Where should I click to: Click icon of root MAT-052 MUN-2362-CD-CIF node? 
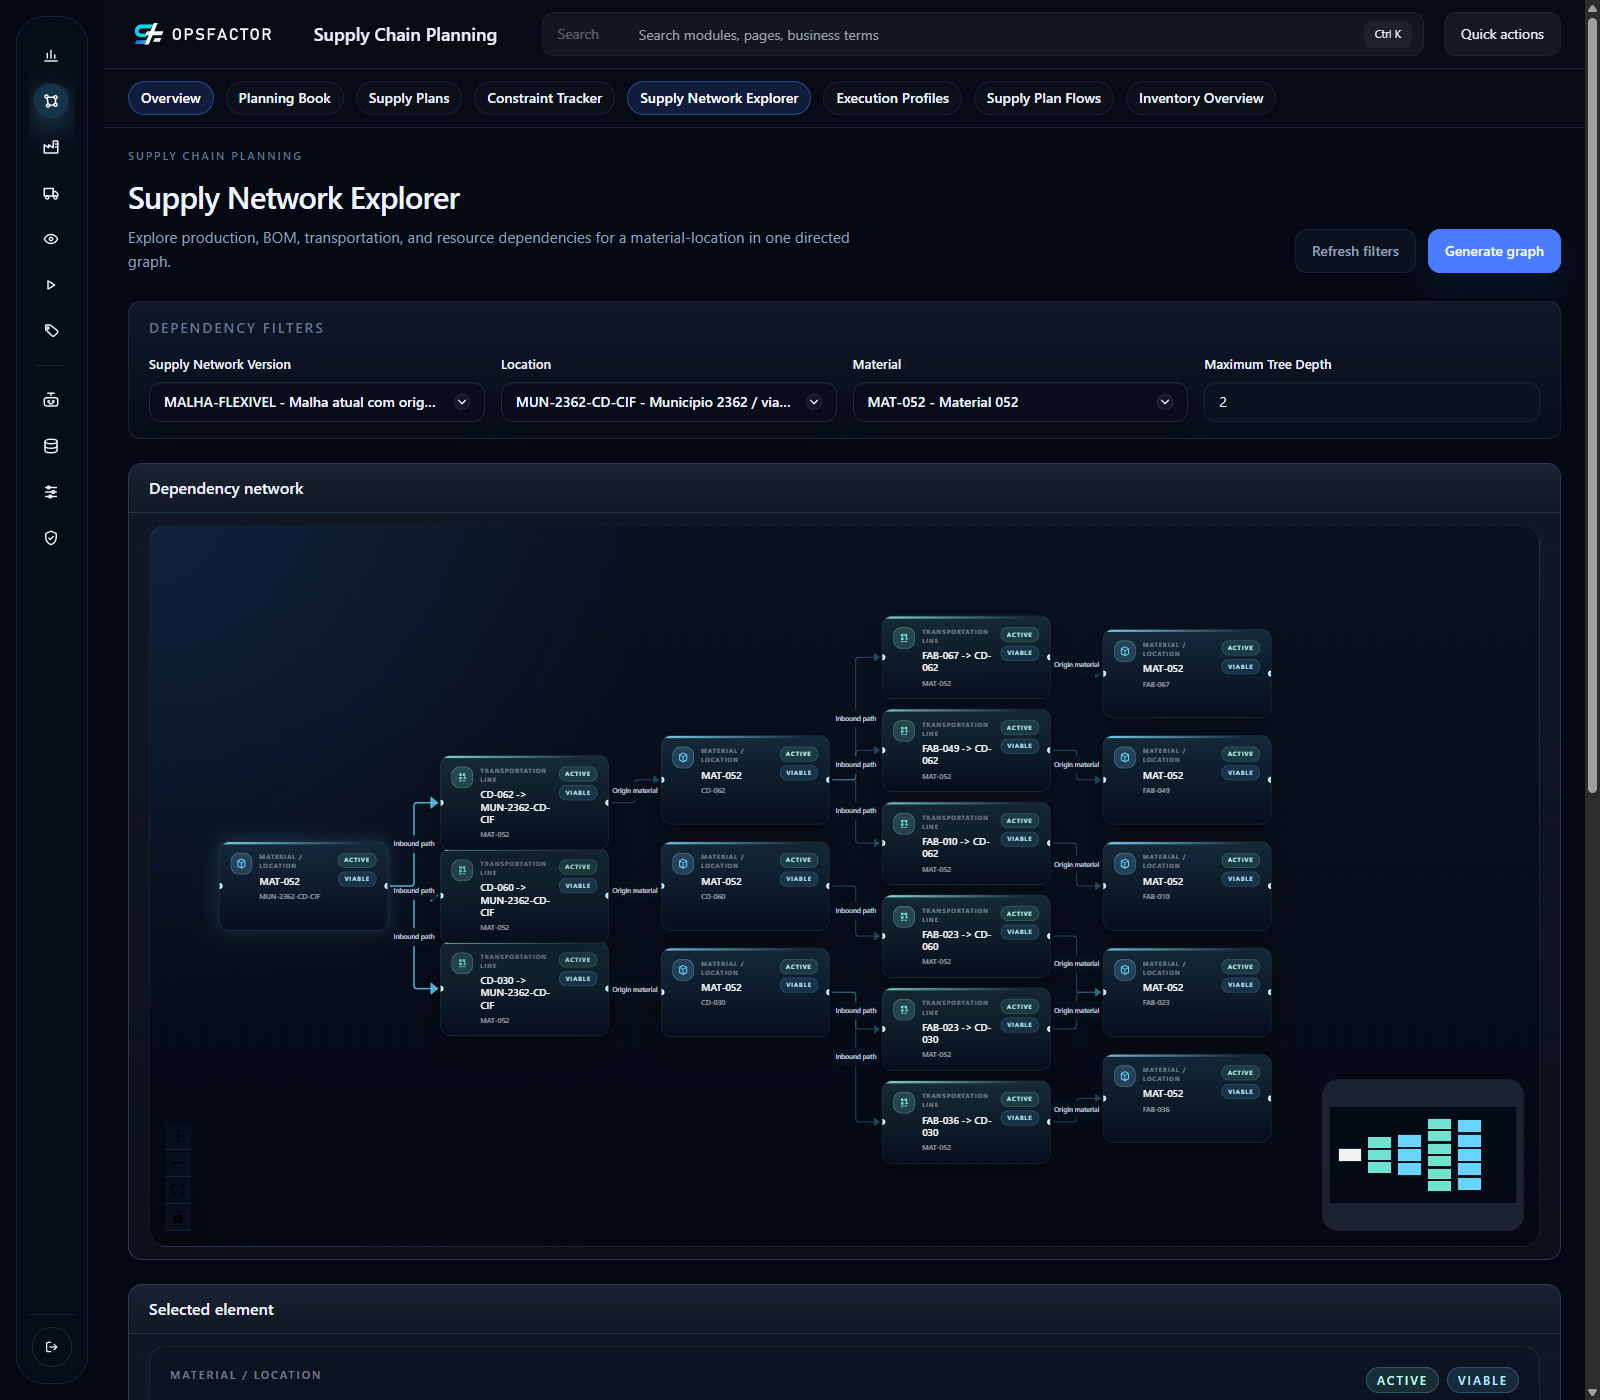[241, 863]
